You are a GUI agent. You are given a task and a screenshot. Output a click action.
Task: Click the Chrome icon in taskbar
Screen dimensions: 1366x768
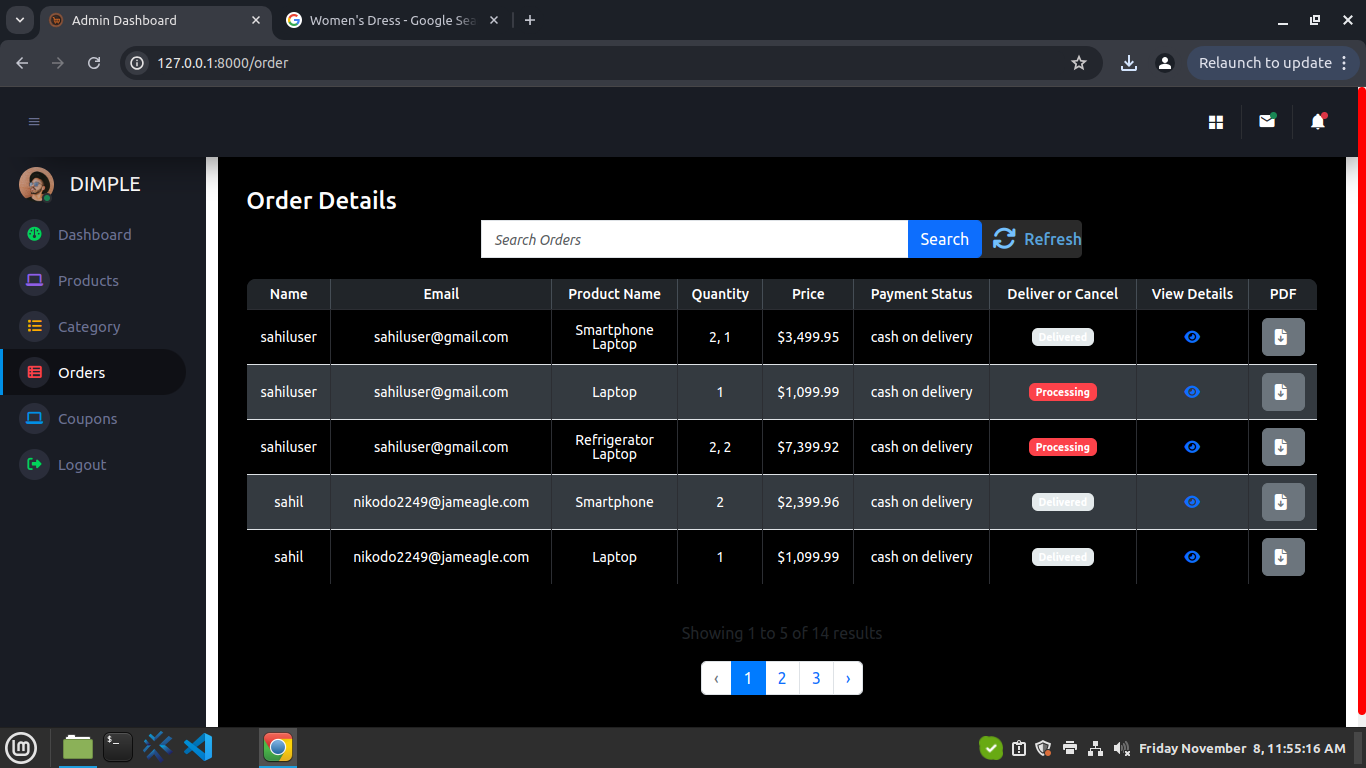(x=278, y=747)
